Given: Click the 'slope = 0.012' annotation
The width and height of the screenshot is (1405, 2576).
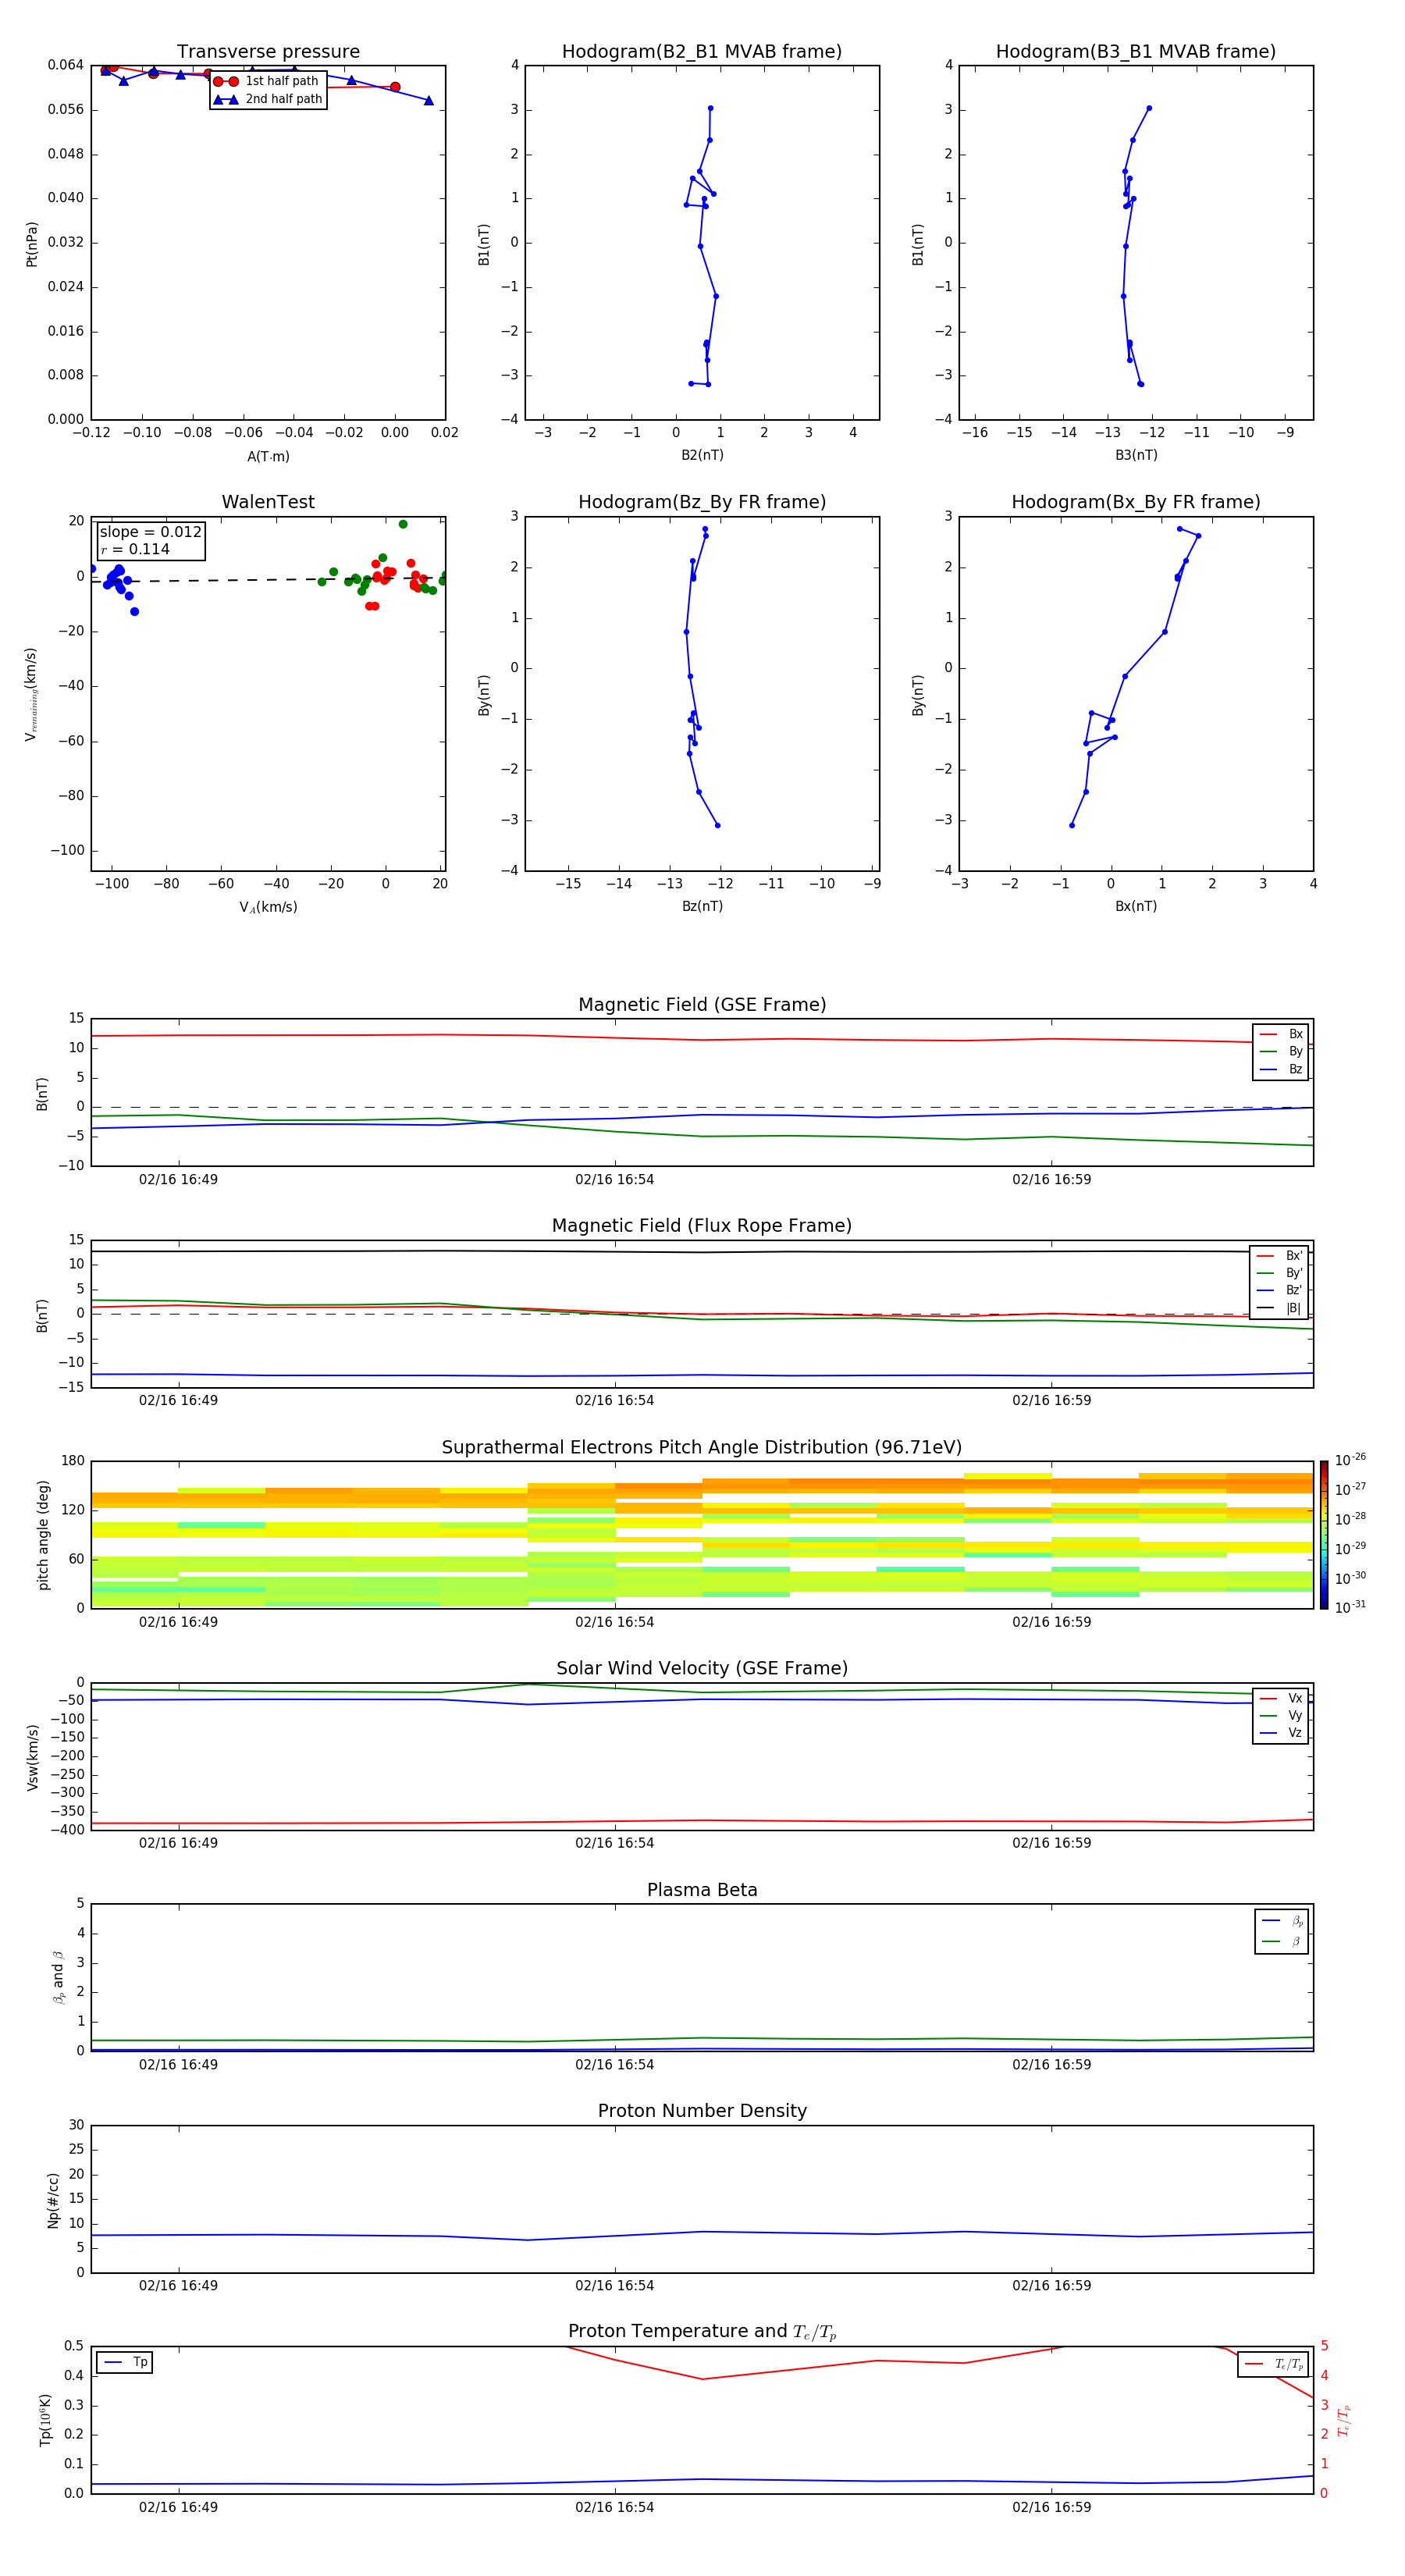Looking at the screenshot, I should click(x=150, y=532).
